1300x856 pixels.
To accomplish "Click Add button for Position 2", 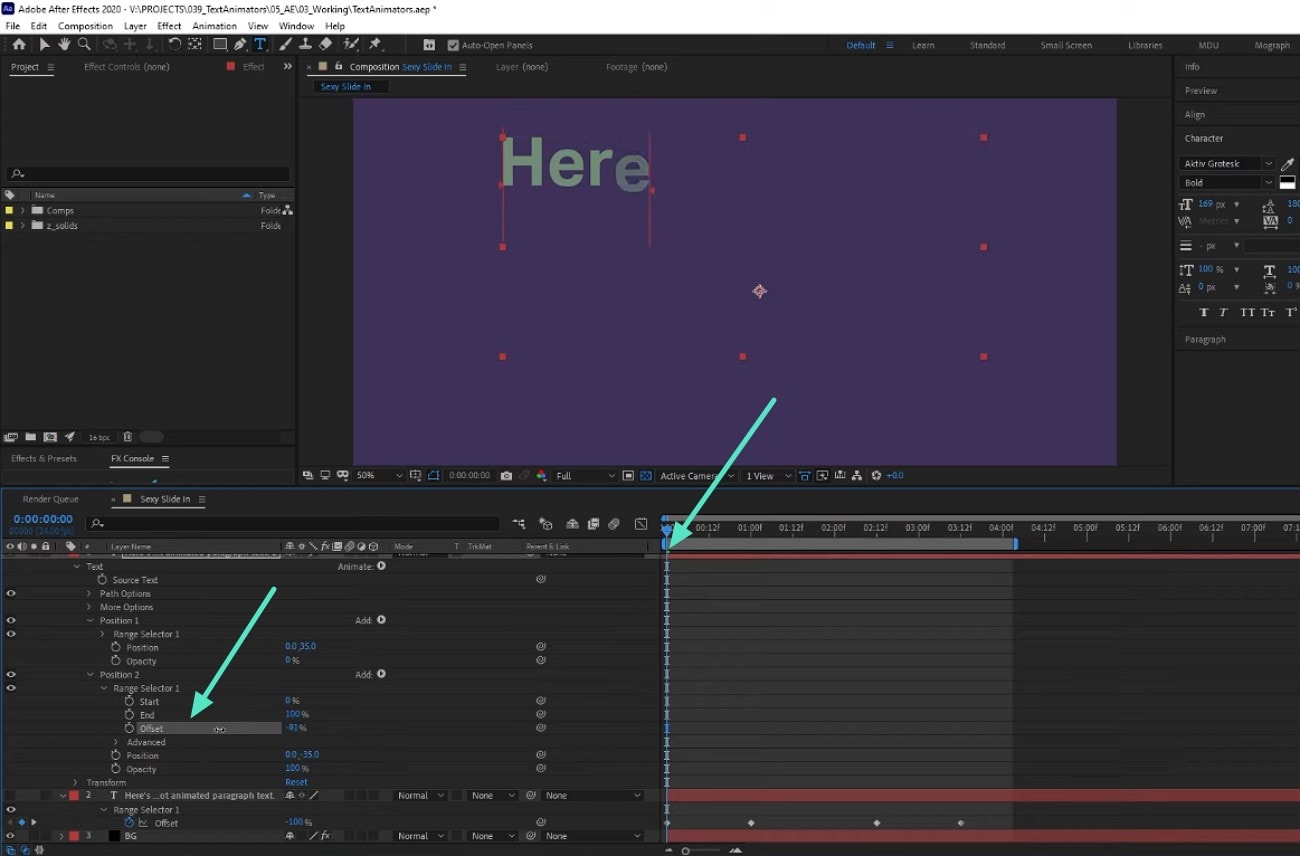I will (x=381, y=674).
